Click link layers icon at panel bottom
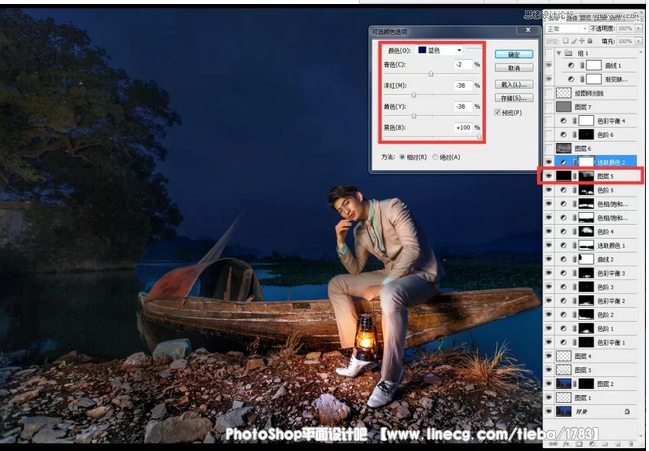The image size is (649, 451). (553, 444)
